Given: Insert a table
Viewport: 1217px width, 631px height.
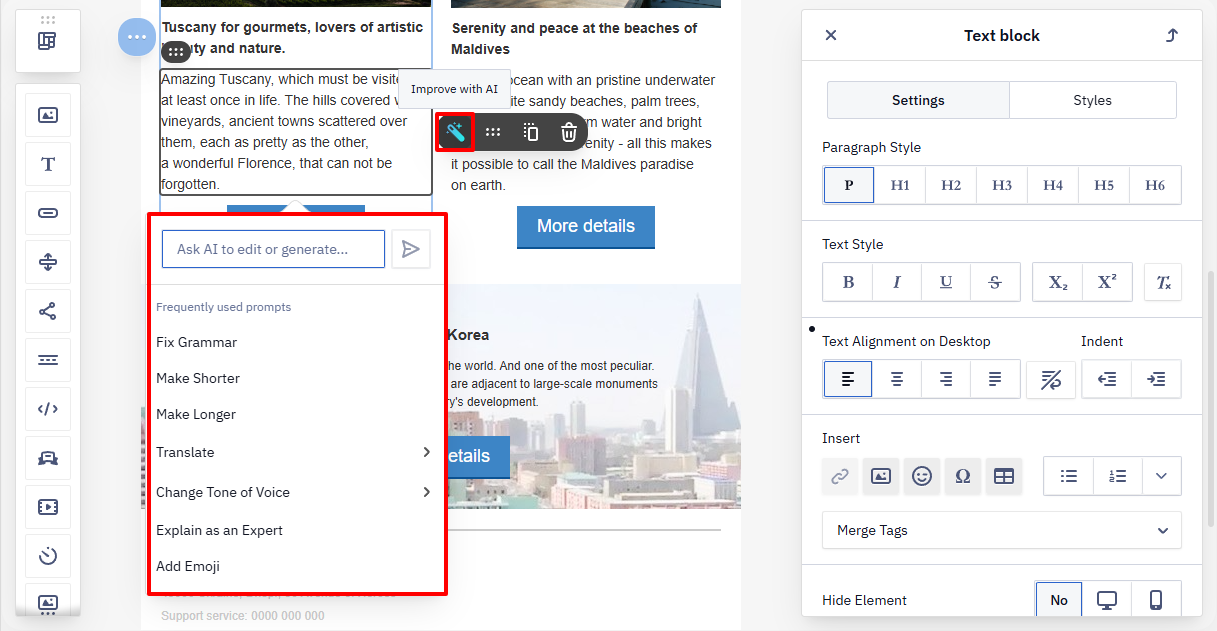Looking at the screenshot, I should pos(1004,476).
